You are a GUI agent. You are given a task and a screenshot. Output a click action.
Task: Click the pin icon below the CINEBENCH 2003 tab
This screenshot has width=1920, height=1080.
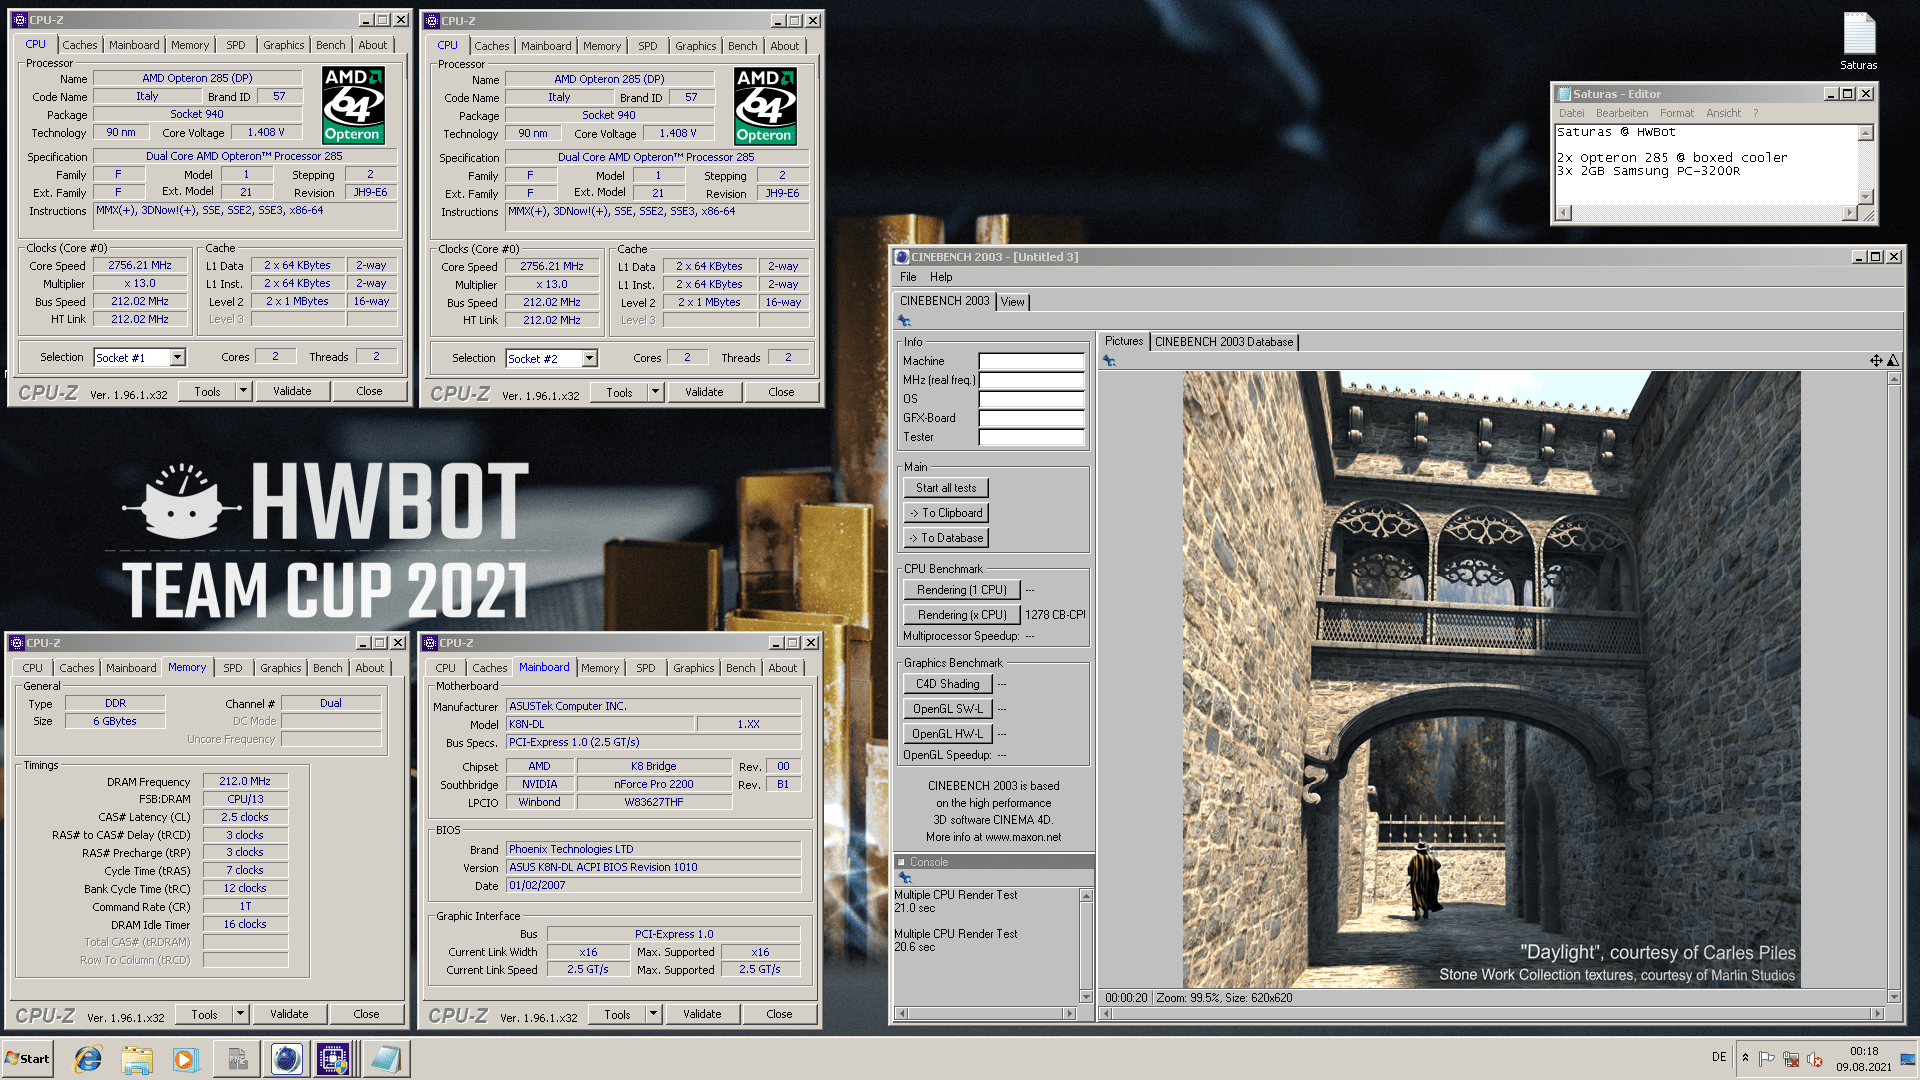(x=904, y=321)
